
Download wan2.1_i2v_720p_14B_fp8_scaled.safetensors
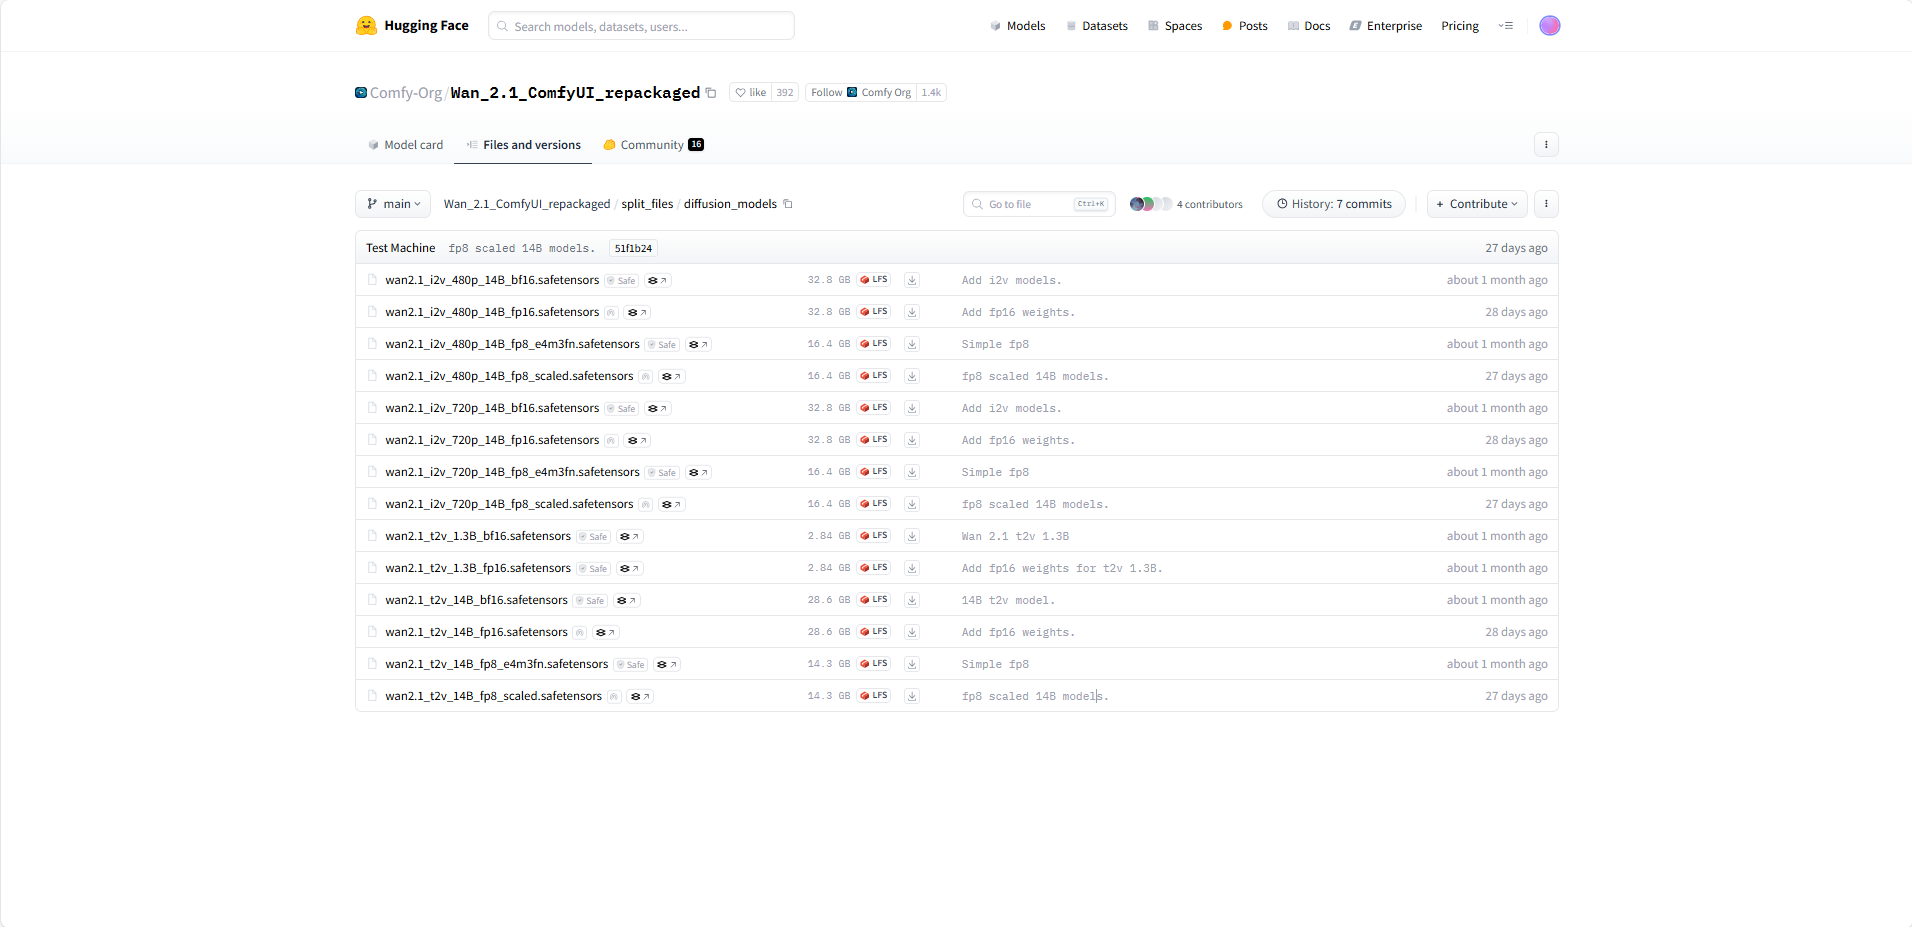coord(912,504)
